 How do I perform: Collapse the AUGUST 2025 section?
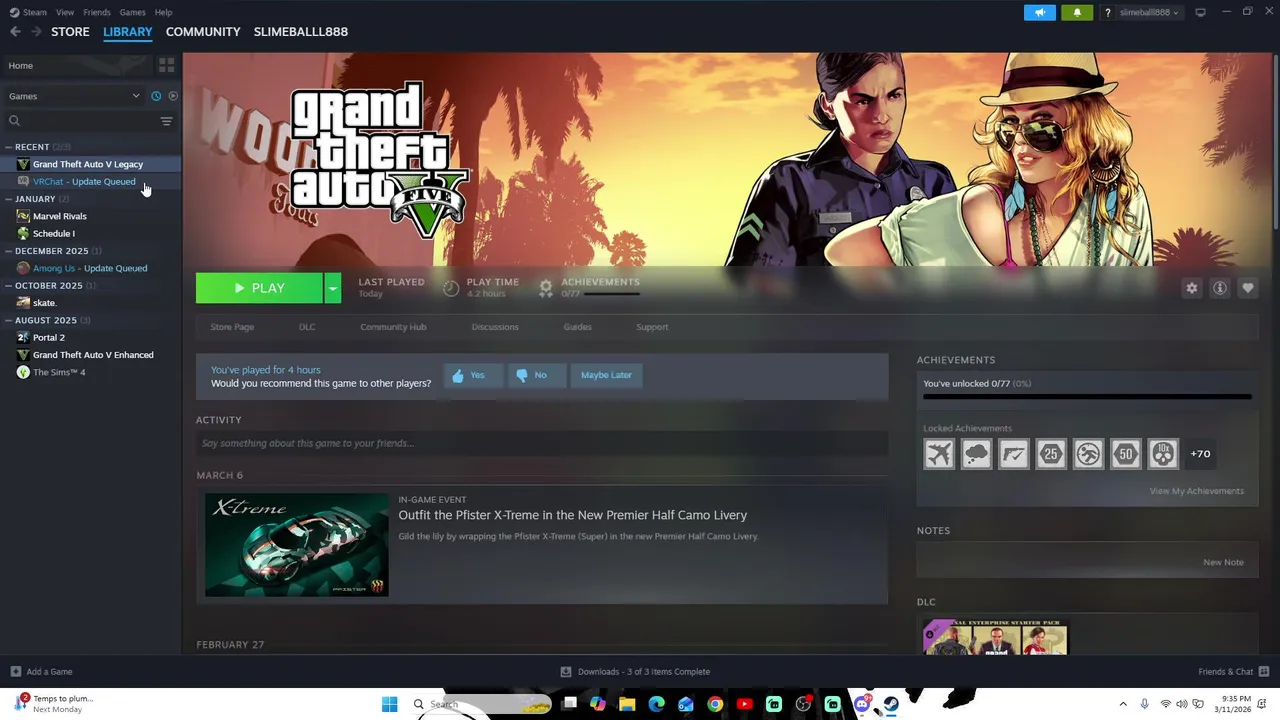click(46, 320)
